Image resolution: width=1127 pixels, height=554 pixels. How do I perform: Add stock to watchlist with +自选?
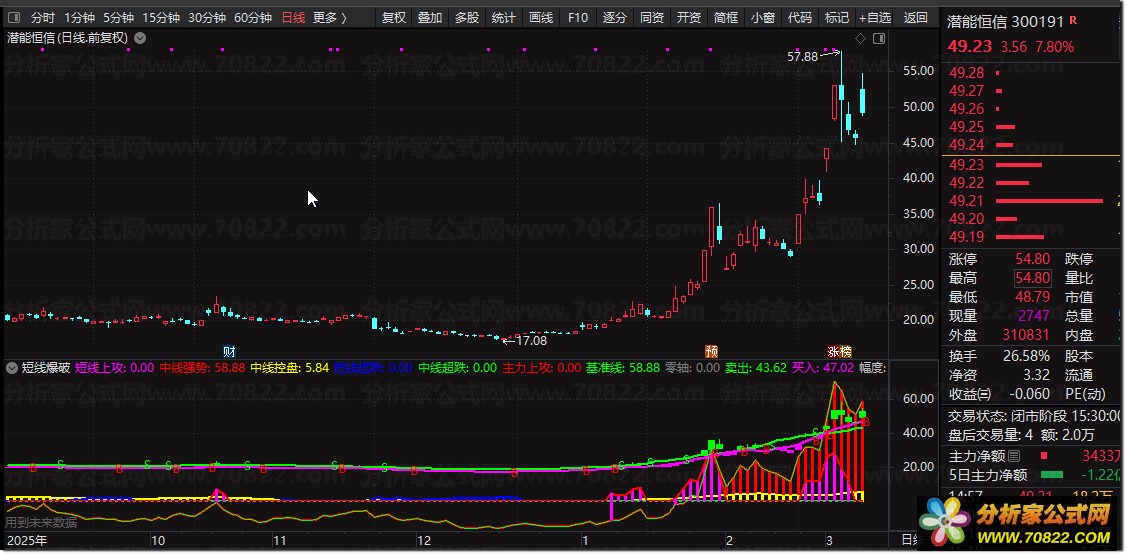pyautogui.click(x=875, y=18)
